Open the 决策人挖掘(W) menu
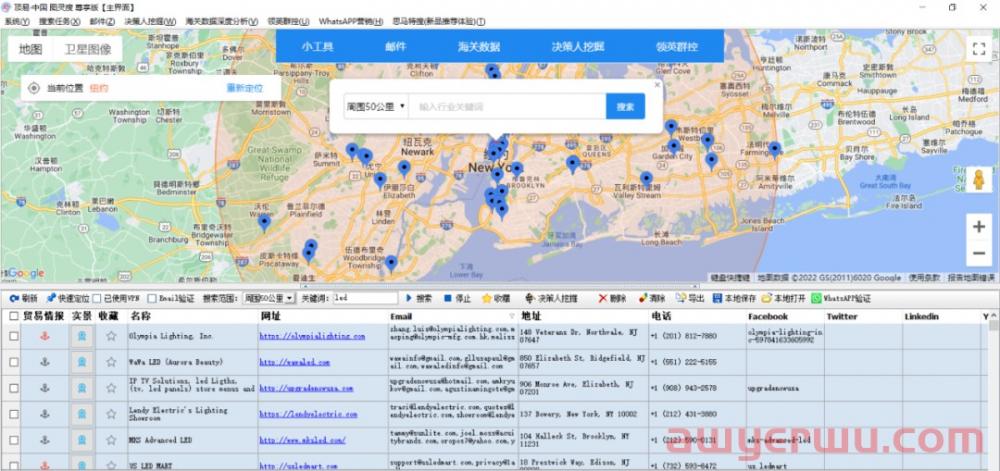Image resolution: width=1000 pixels, height=471 pixels. point(150,21)
